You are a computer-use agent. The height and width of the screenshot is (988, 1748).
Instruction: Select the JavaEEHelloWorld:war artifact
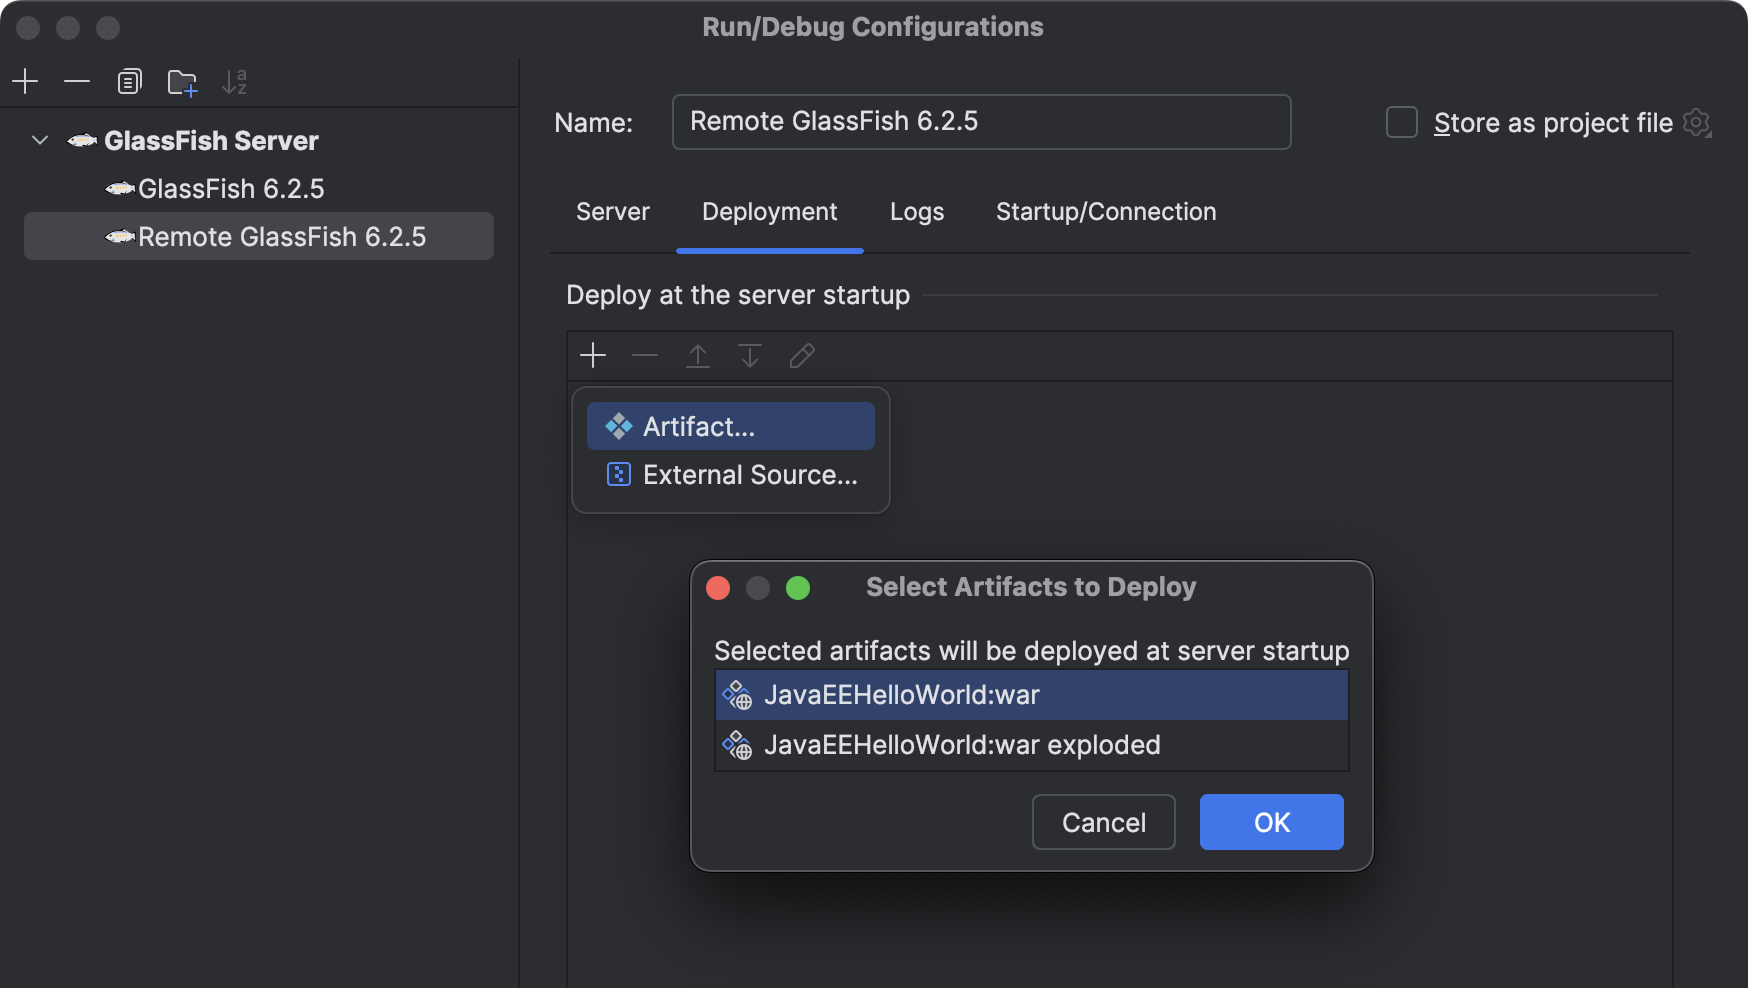(x=902, y=694)
